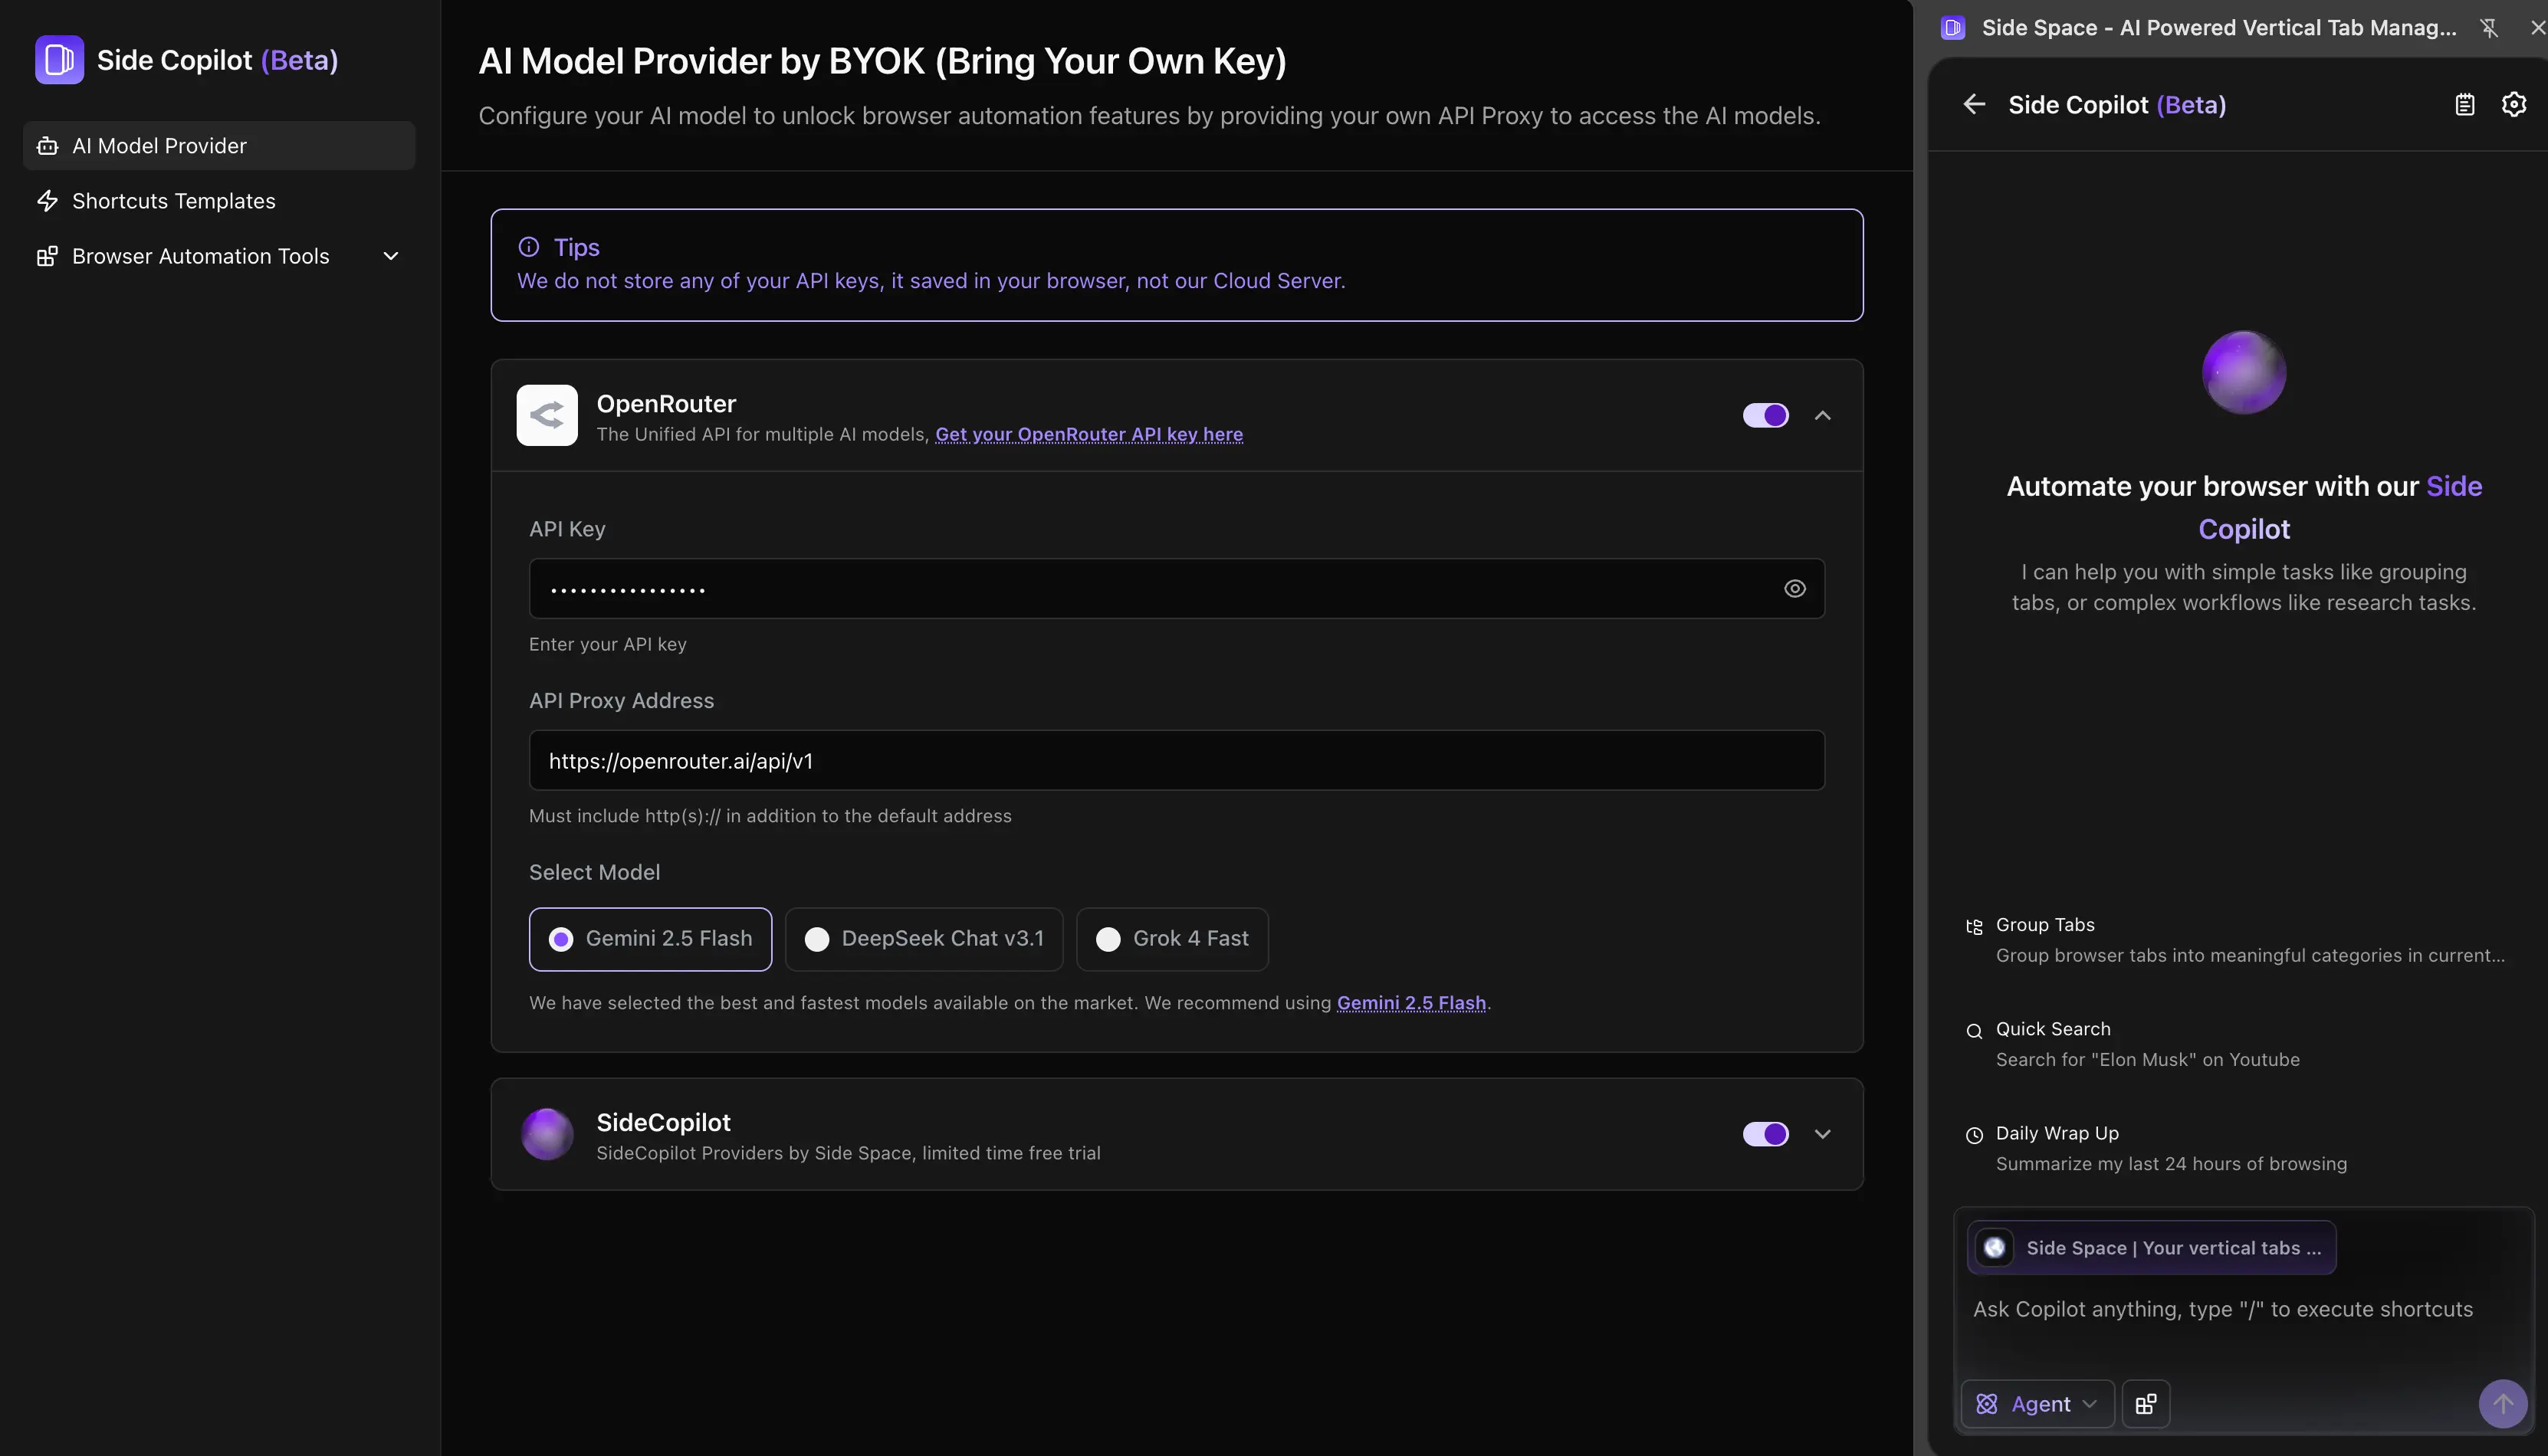Collapse the OpenRouter section
2548x1456 pixels.
[1822, 415]
